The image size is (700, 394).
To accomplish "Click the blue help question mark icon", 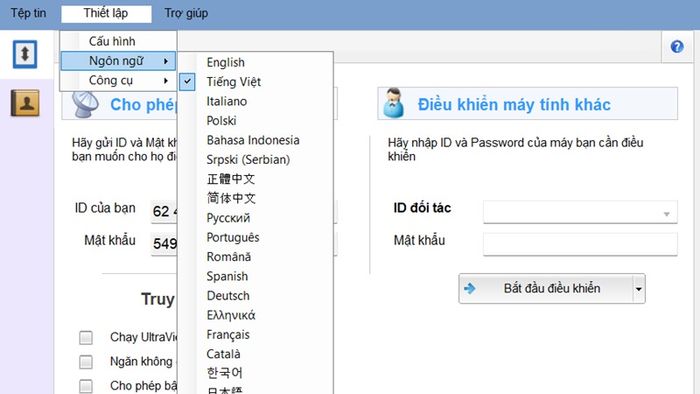I will pos(677,46).
